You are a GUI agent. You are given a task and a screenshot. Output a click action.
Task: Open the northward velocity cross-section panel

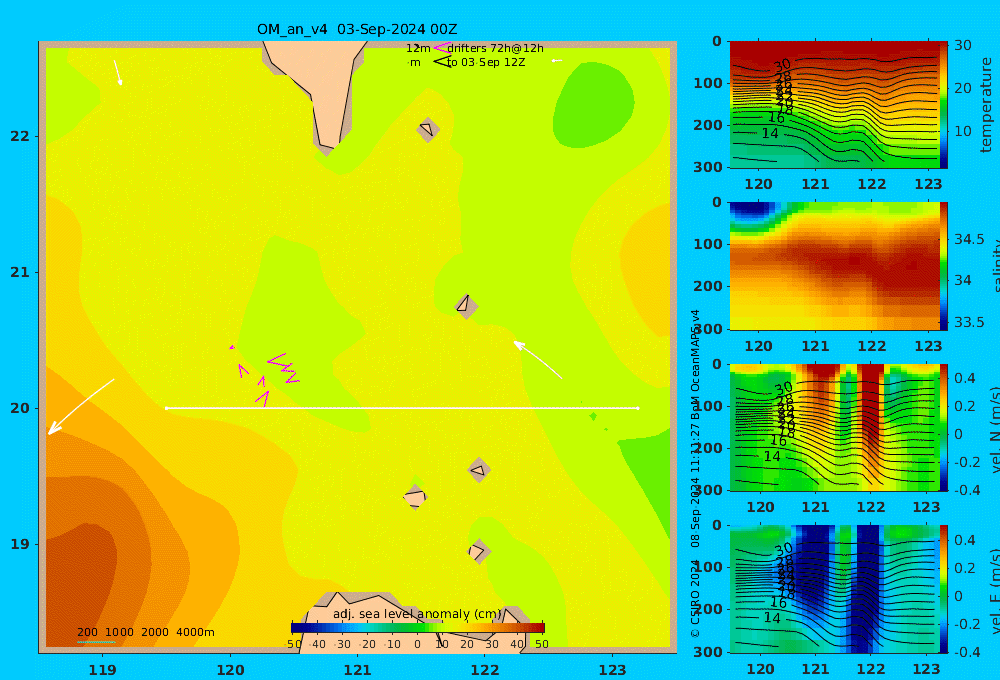(x=833, y=427)
